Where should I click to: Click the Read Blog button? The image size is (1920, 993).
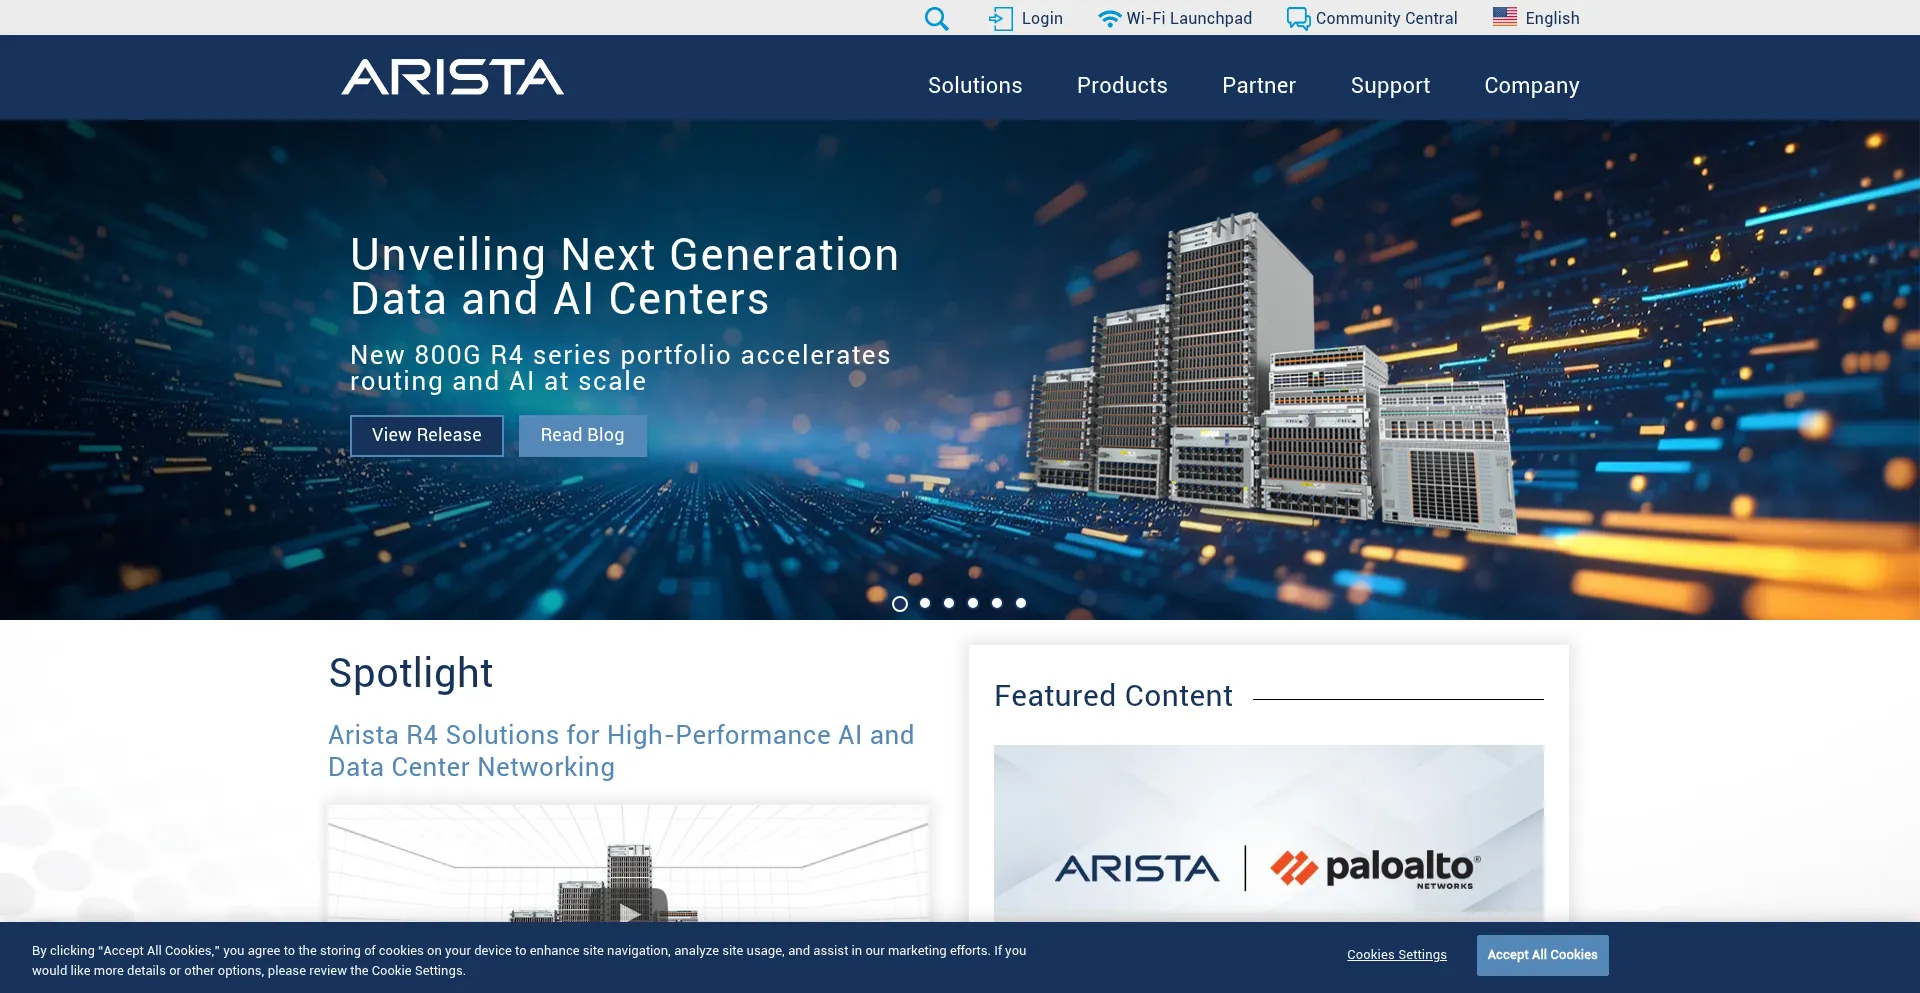(x=582, y=436)
